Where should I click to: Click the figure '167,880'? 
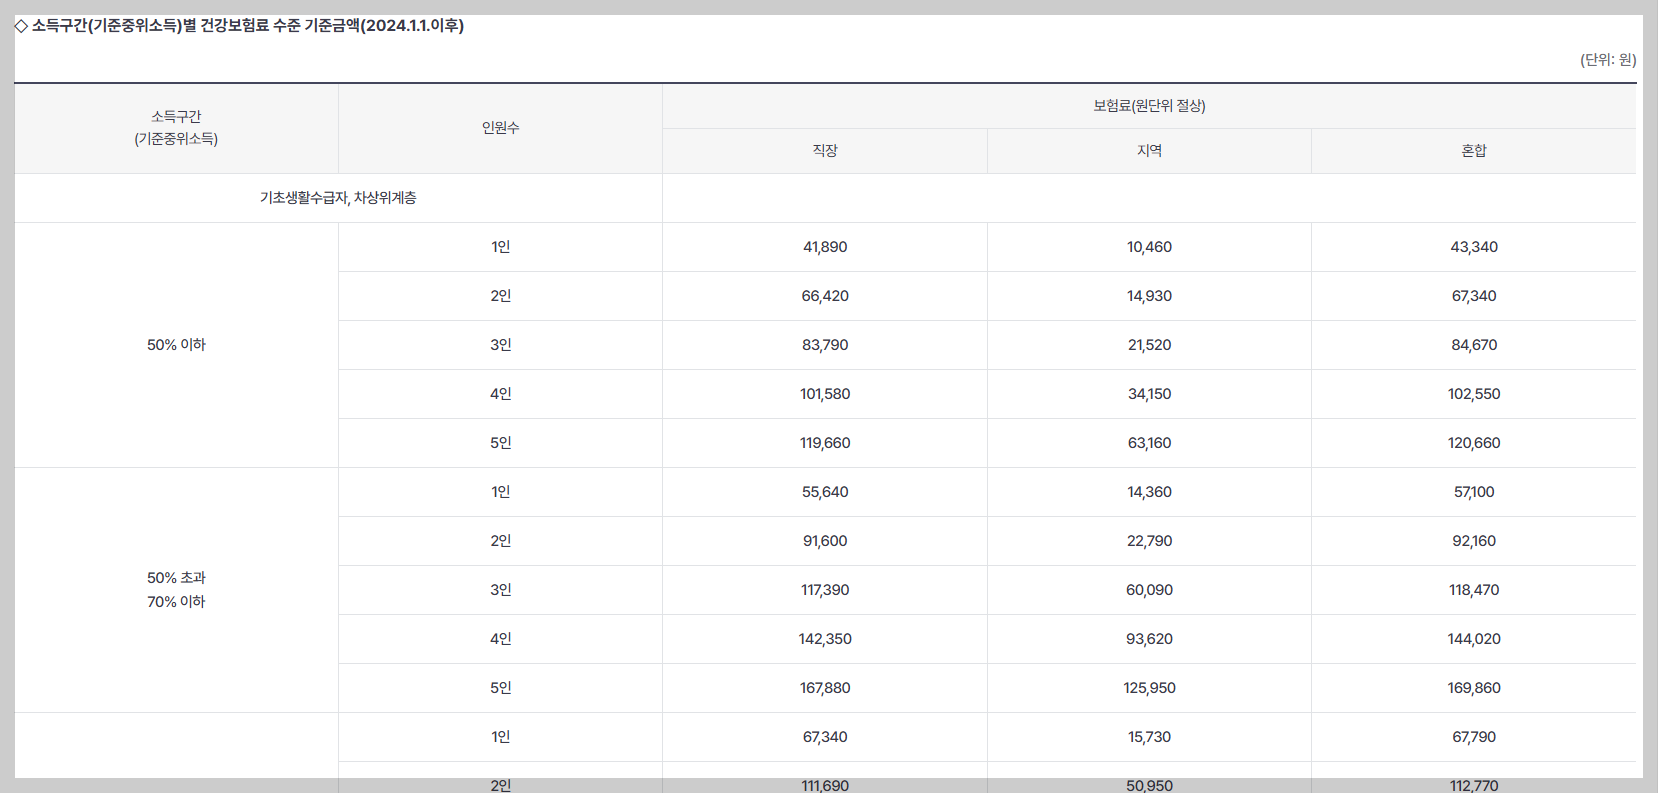click(x=825, y=688)
